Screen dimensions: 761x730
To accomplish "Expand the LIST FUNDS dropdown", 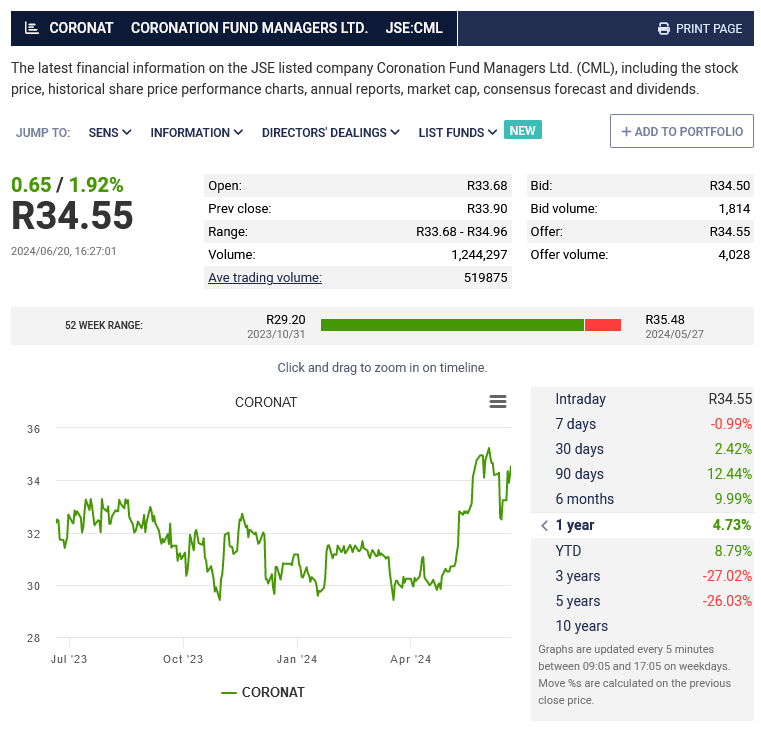I will tap(458, 133).
